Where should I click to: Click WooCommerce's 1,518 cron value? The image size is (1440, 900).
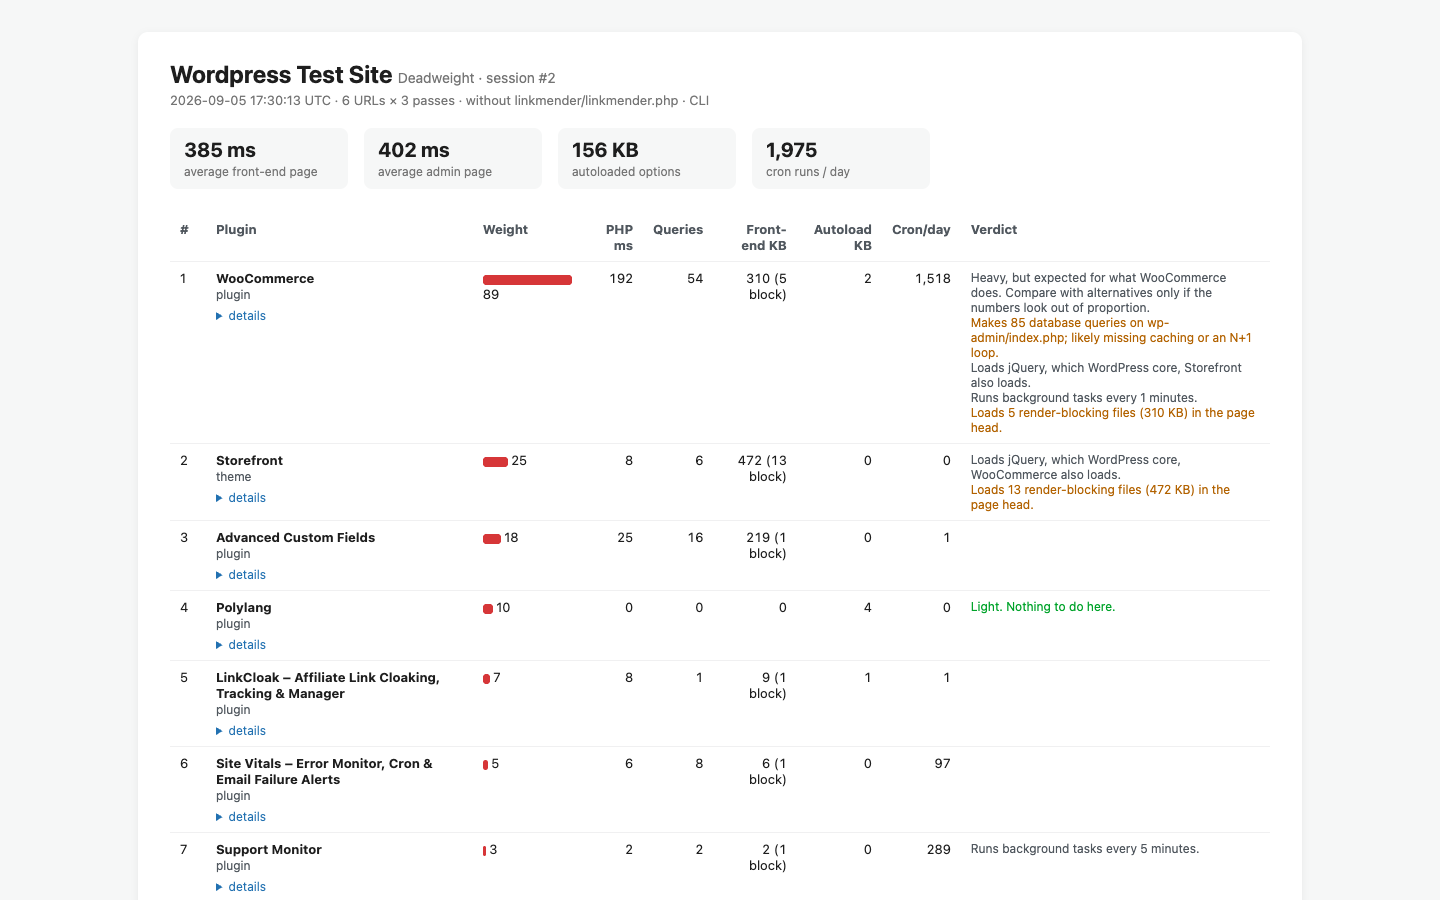tap(933, 279)
